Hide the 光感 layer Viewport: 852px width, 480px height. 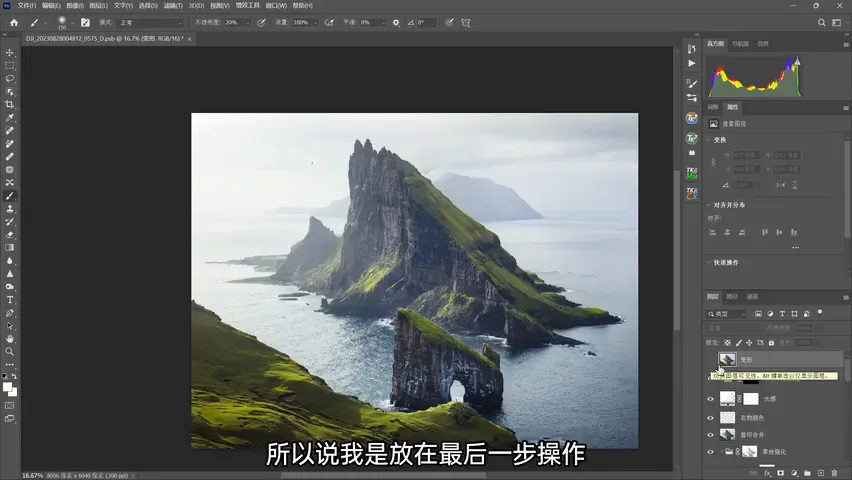coord(710,399)
